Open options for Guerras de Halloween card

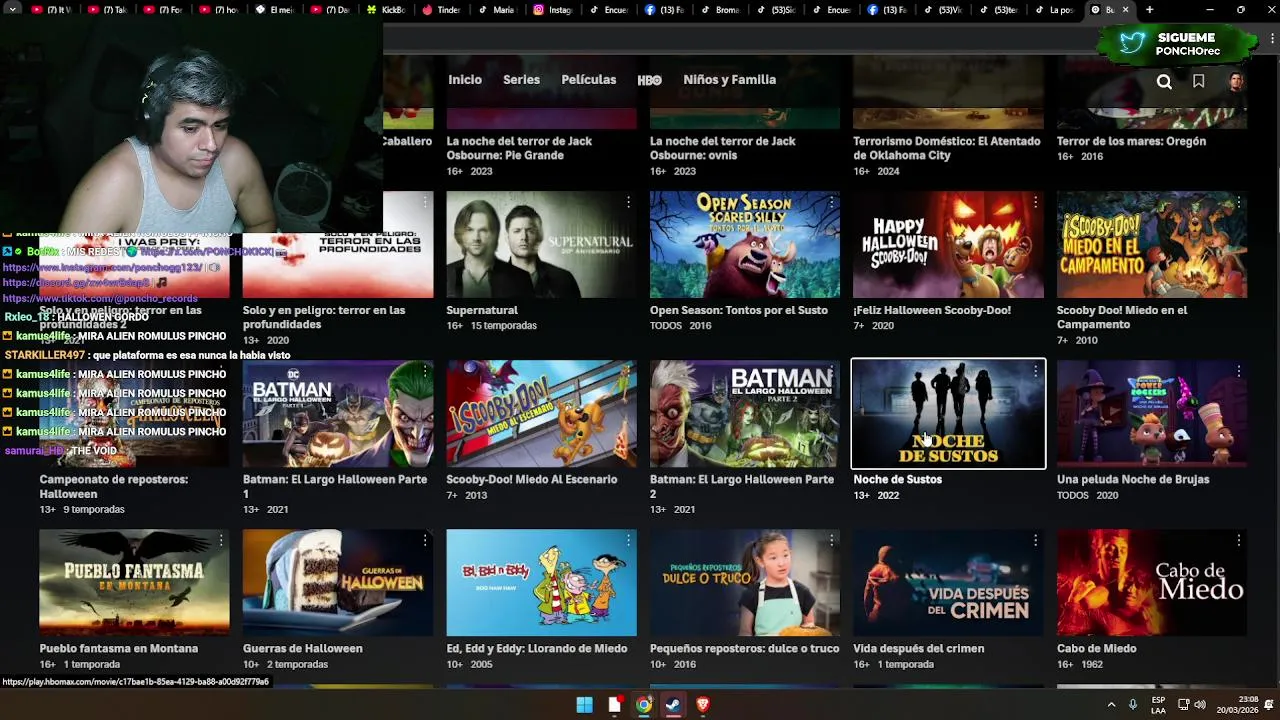coord(424,540)
